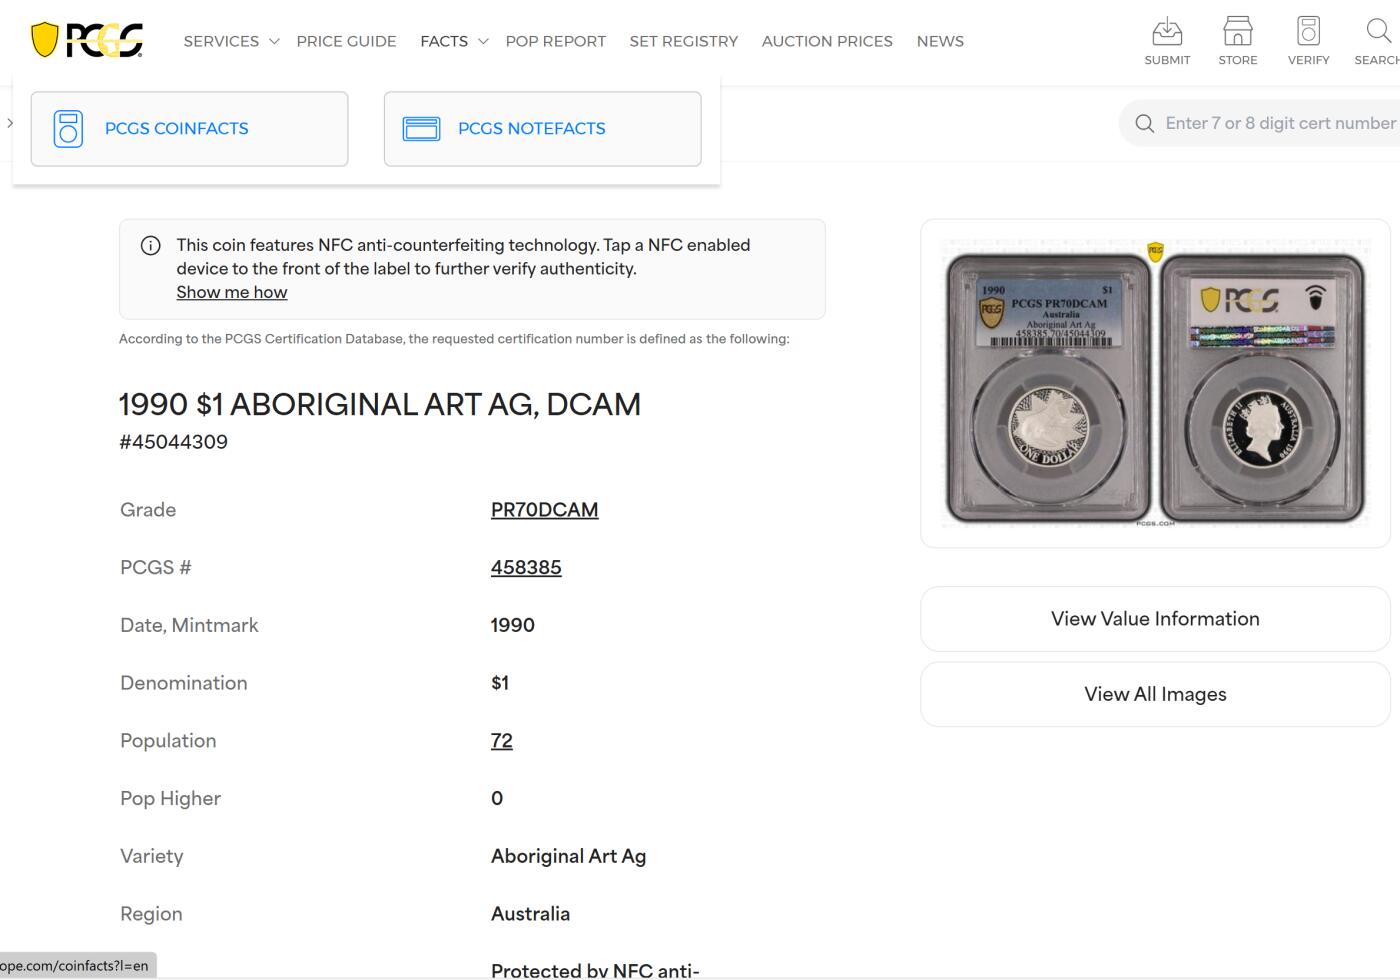Click the PCGS NoteFacts banknote icon

pos(421,129)
